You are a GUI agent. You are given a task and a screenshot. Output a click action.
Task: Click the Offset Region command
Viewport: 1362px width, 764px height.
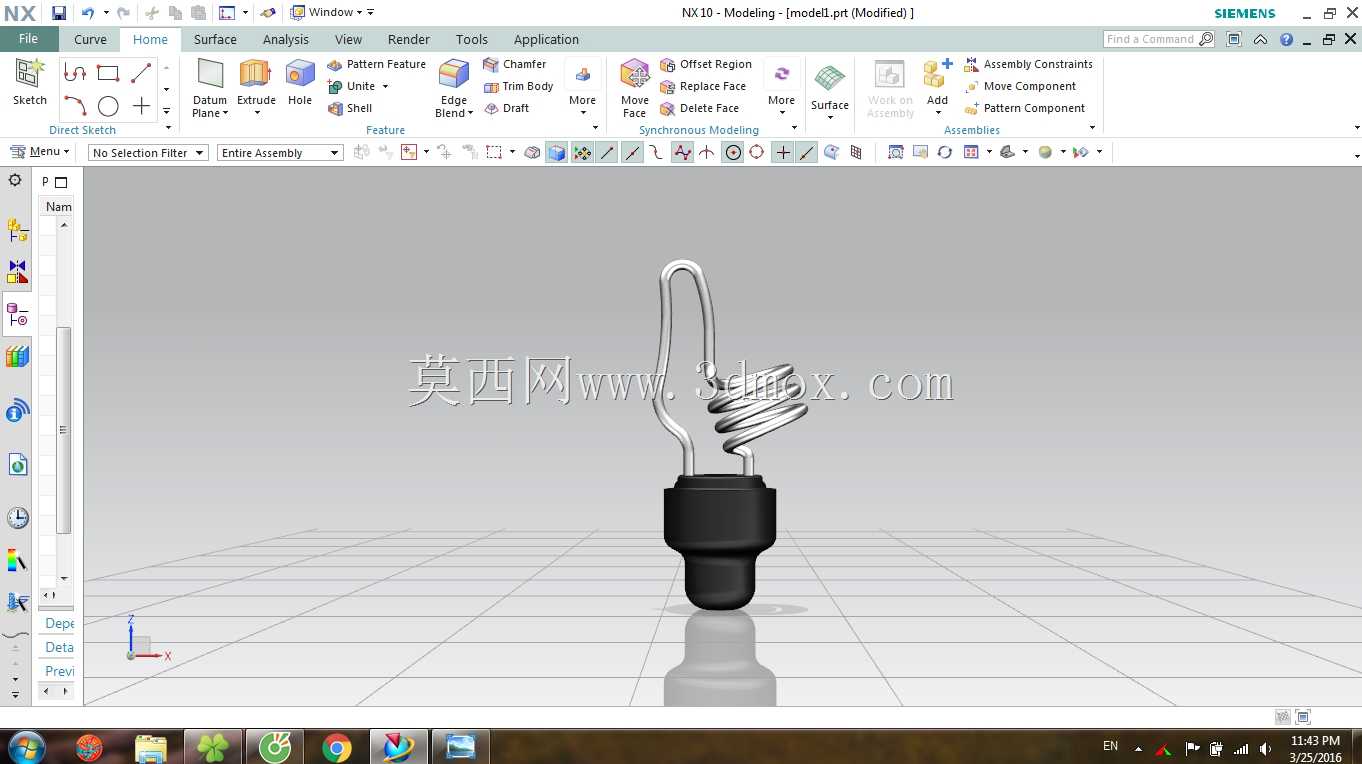pos(706,64)
